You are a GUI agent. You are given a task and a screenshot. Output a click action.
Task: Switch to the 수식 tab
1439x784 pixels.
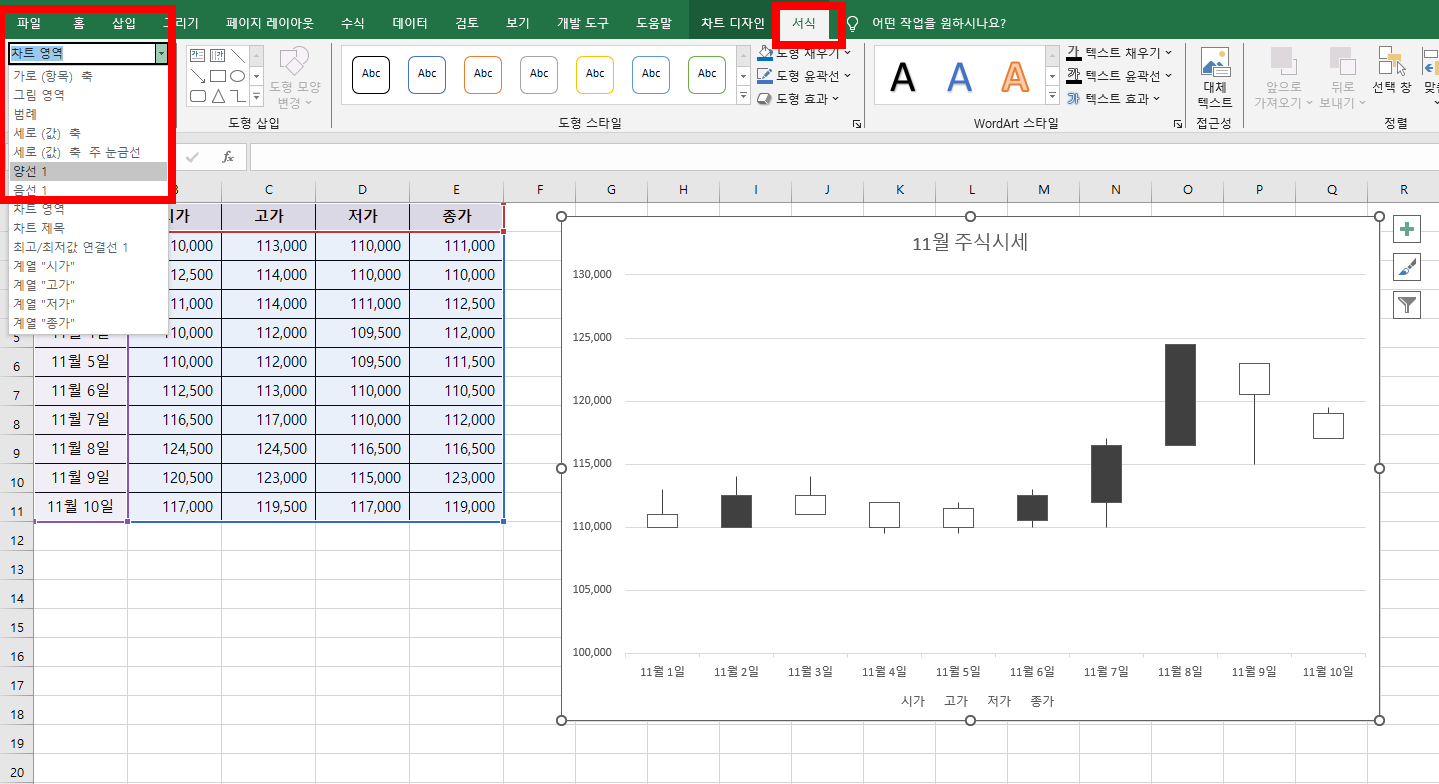click(353, 22)
